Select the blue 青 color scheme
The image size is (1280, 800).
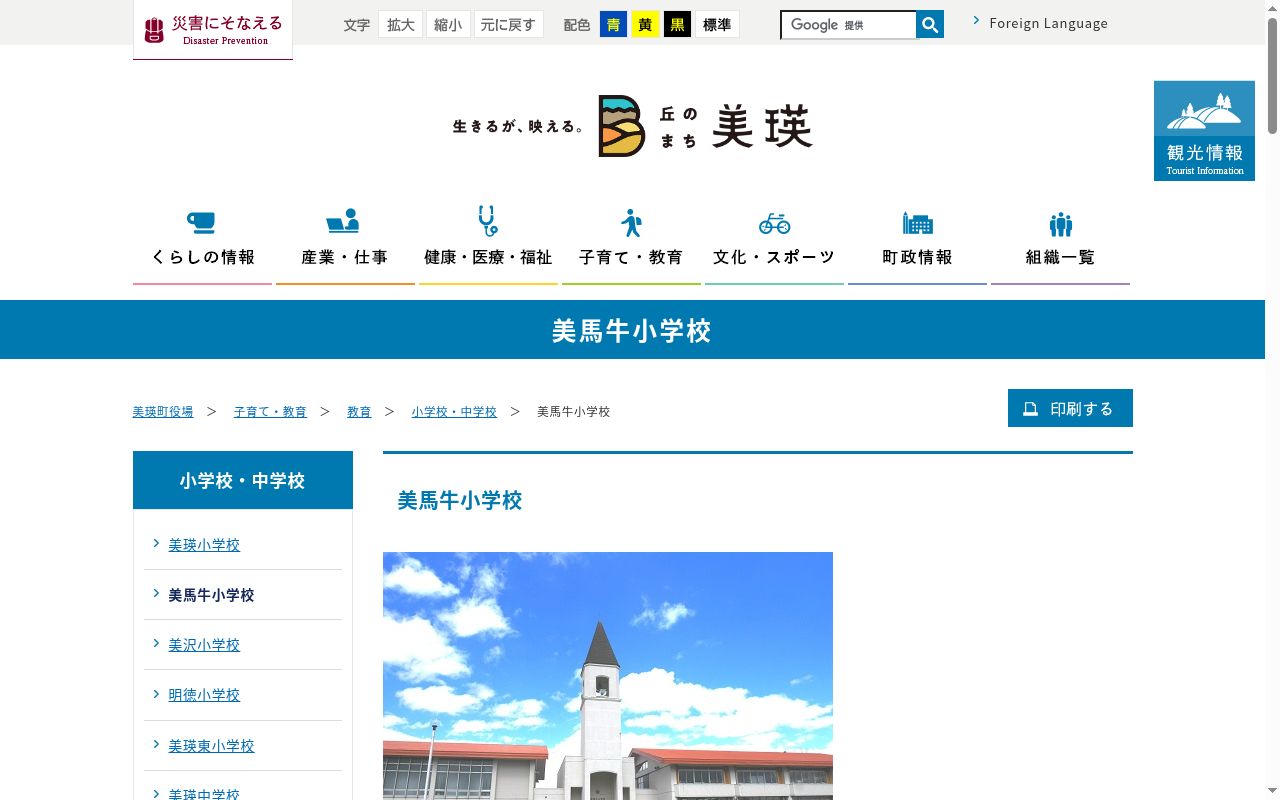pyautogui.click(x=613, y=25)
